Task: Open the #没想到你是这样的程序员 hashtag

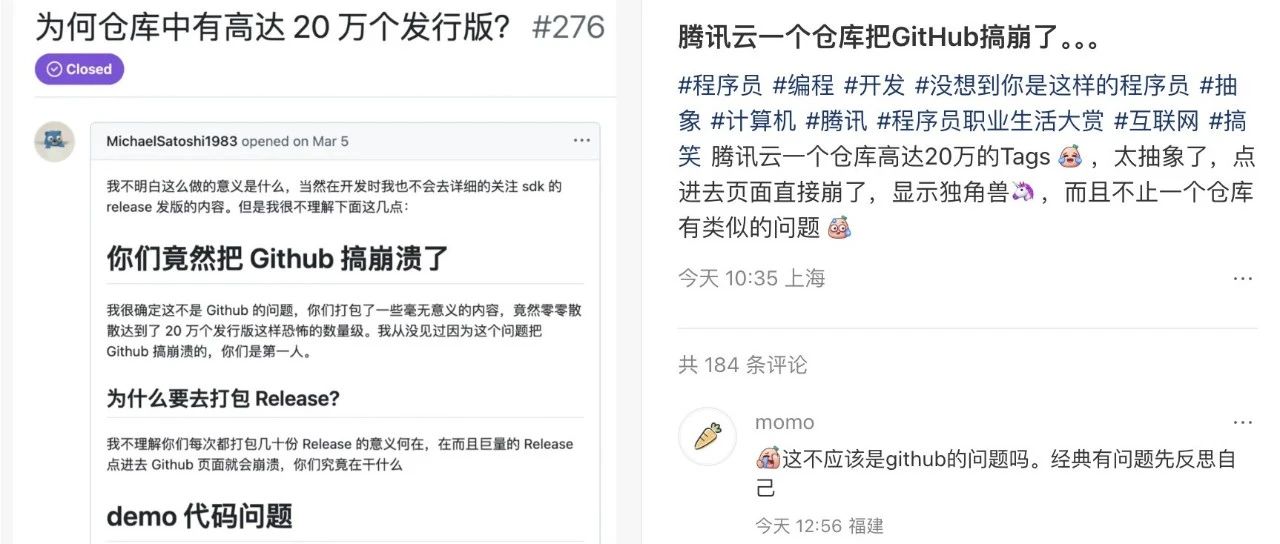Action: [x=1052, y=85]
